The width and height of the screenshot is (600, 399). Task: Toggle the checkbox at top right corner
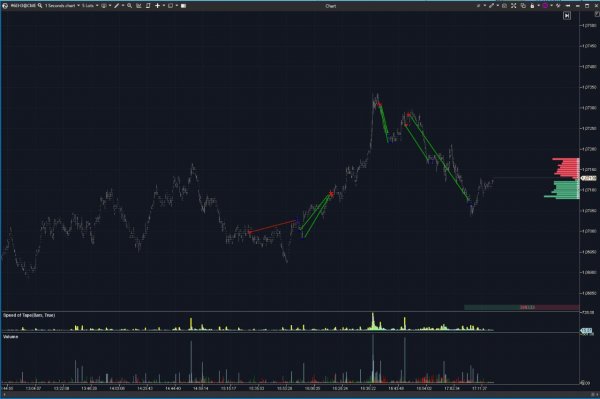596,14
